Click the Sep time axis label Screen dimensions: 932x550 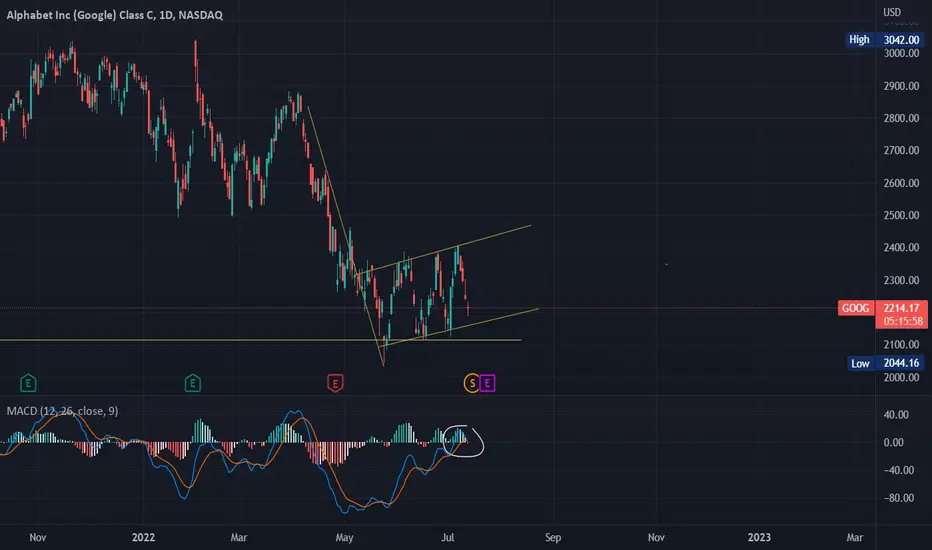click(553, 537)
